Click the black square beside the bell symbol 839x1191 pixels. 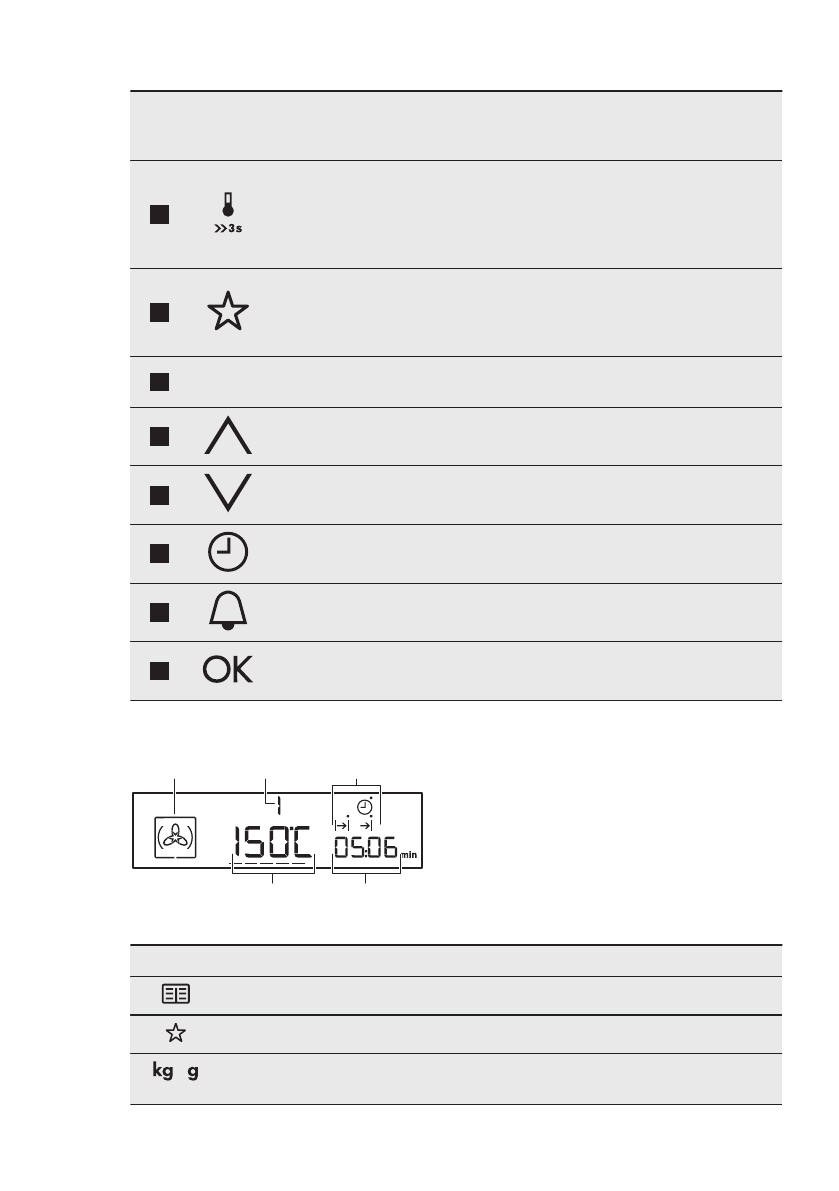(157, 612)
